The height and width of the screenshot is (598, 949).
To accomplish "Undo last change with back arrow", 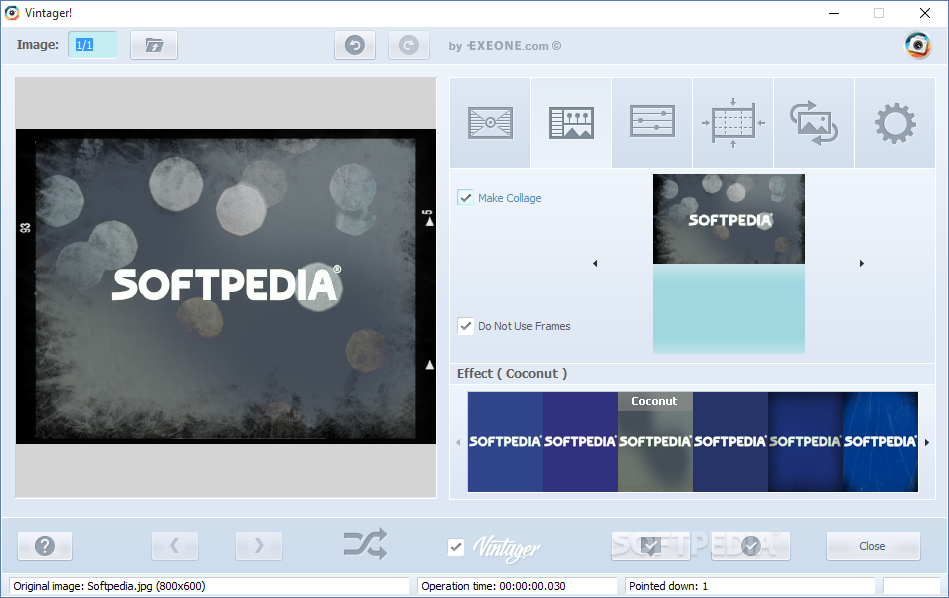I will [x=355, y=45].
